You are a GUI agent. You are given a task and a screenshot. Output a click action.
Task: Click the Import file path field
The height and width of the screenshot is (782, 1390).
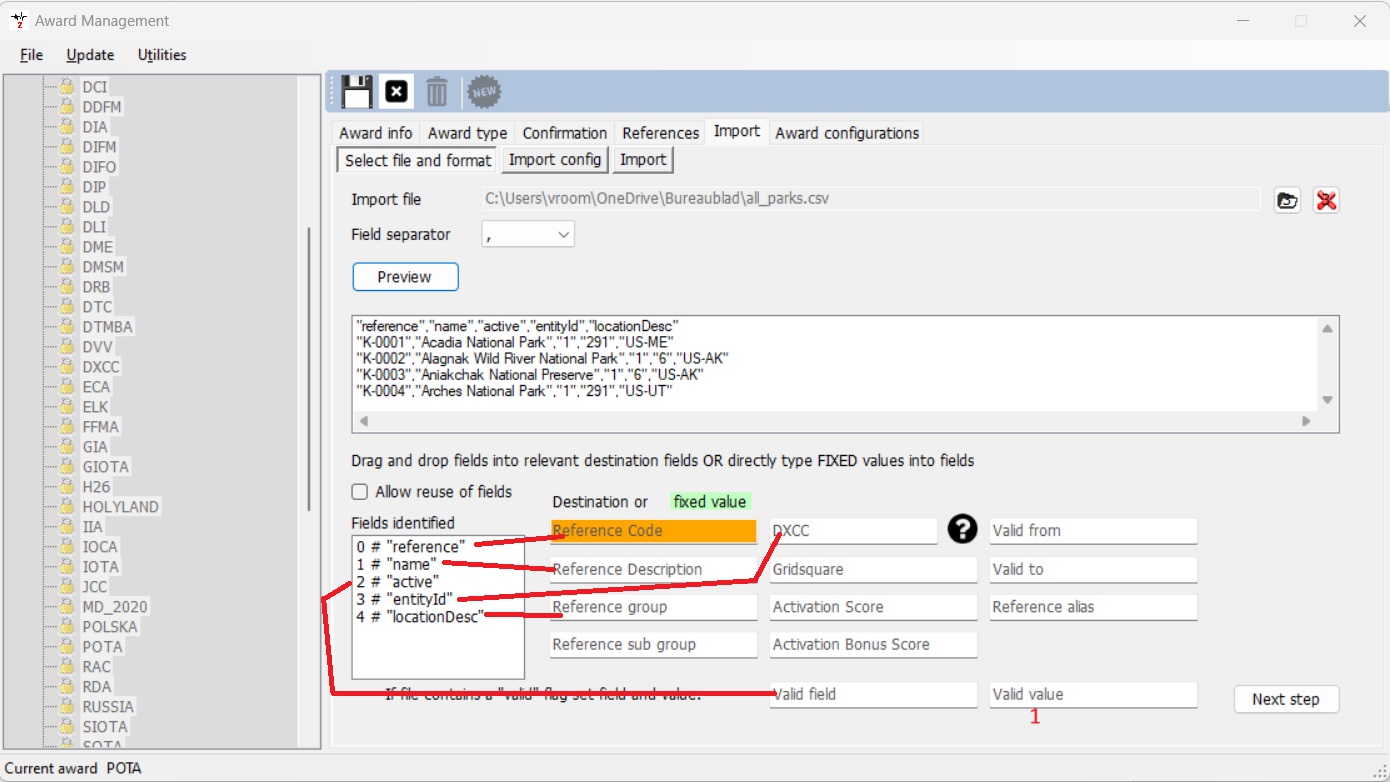point(870,198)
